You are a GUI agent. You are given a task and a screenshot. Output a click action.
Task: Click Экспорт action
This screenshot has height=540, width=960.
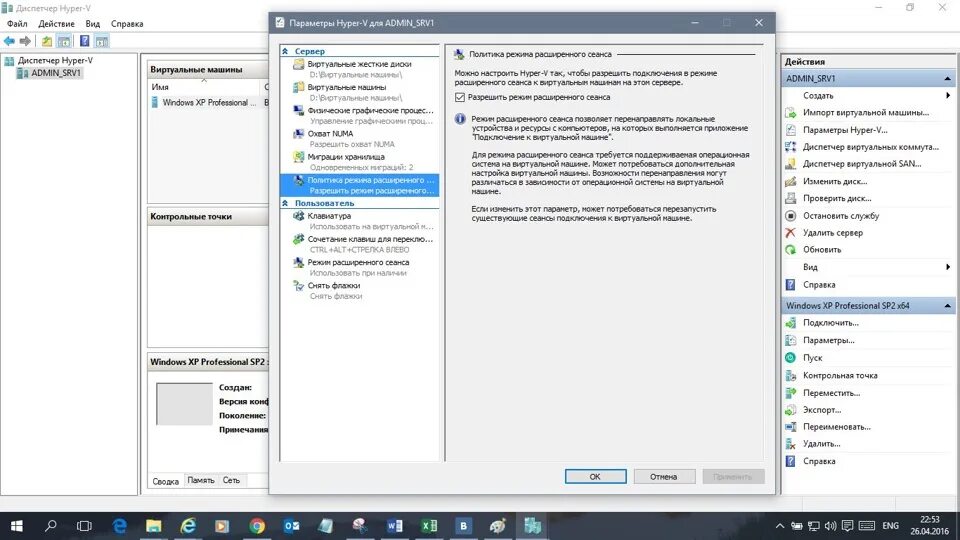tap(822, 410)
